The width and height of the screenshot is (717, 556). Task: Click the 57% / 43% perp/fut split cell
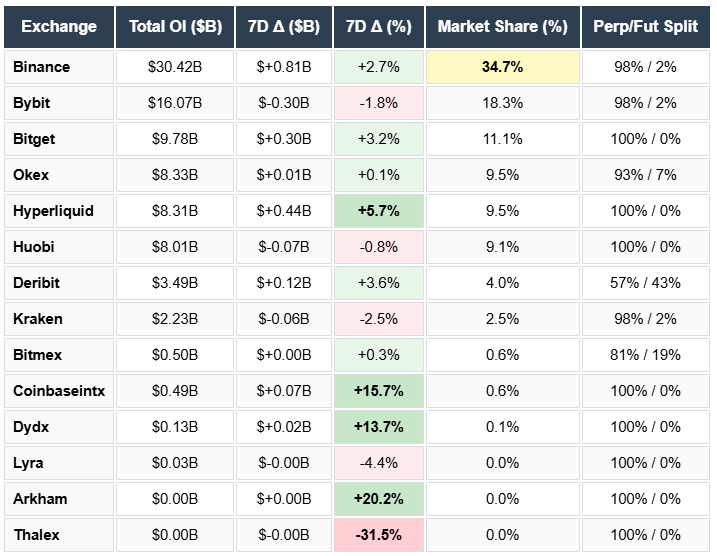pyautogui.click(x=645, y=283)
